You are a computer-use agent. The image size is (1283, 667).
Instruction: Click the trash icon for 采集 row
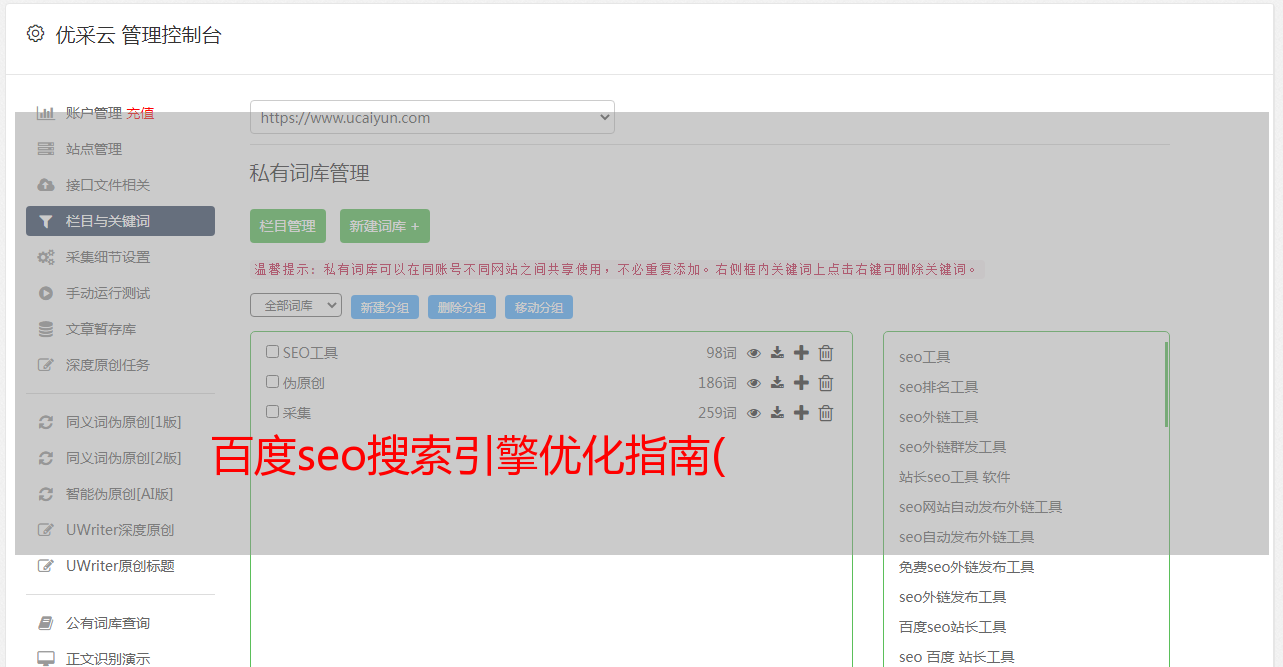click(x=826, y=413)
